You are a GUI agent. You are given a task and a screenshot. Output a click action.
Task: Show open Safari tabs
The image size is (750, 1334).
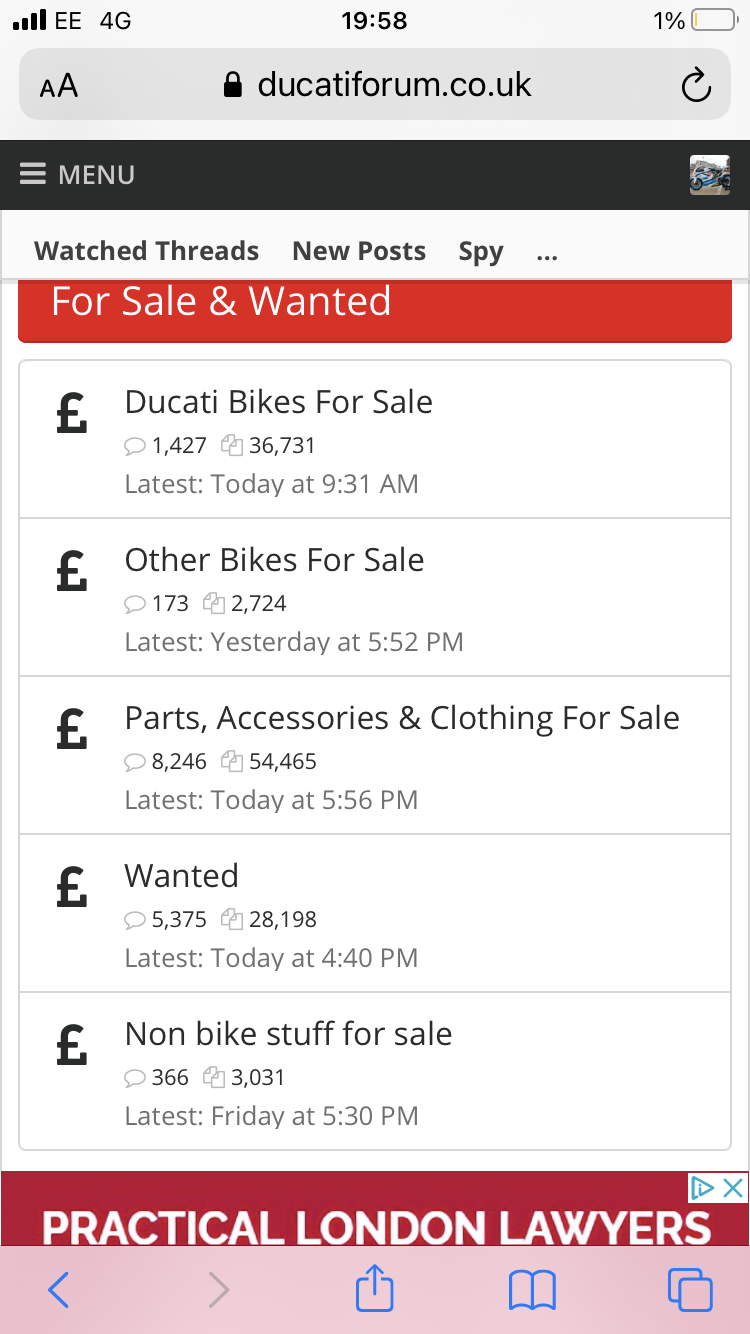coord(690,1290)
